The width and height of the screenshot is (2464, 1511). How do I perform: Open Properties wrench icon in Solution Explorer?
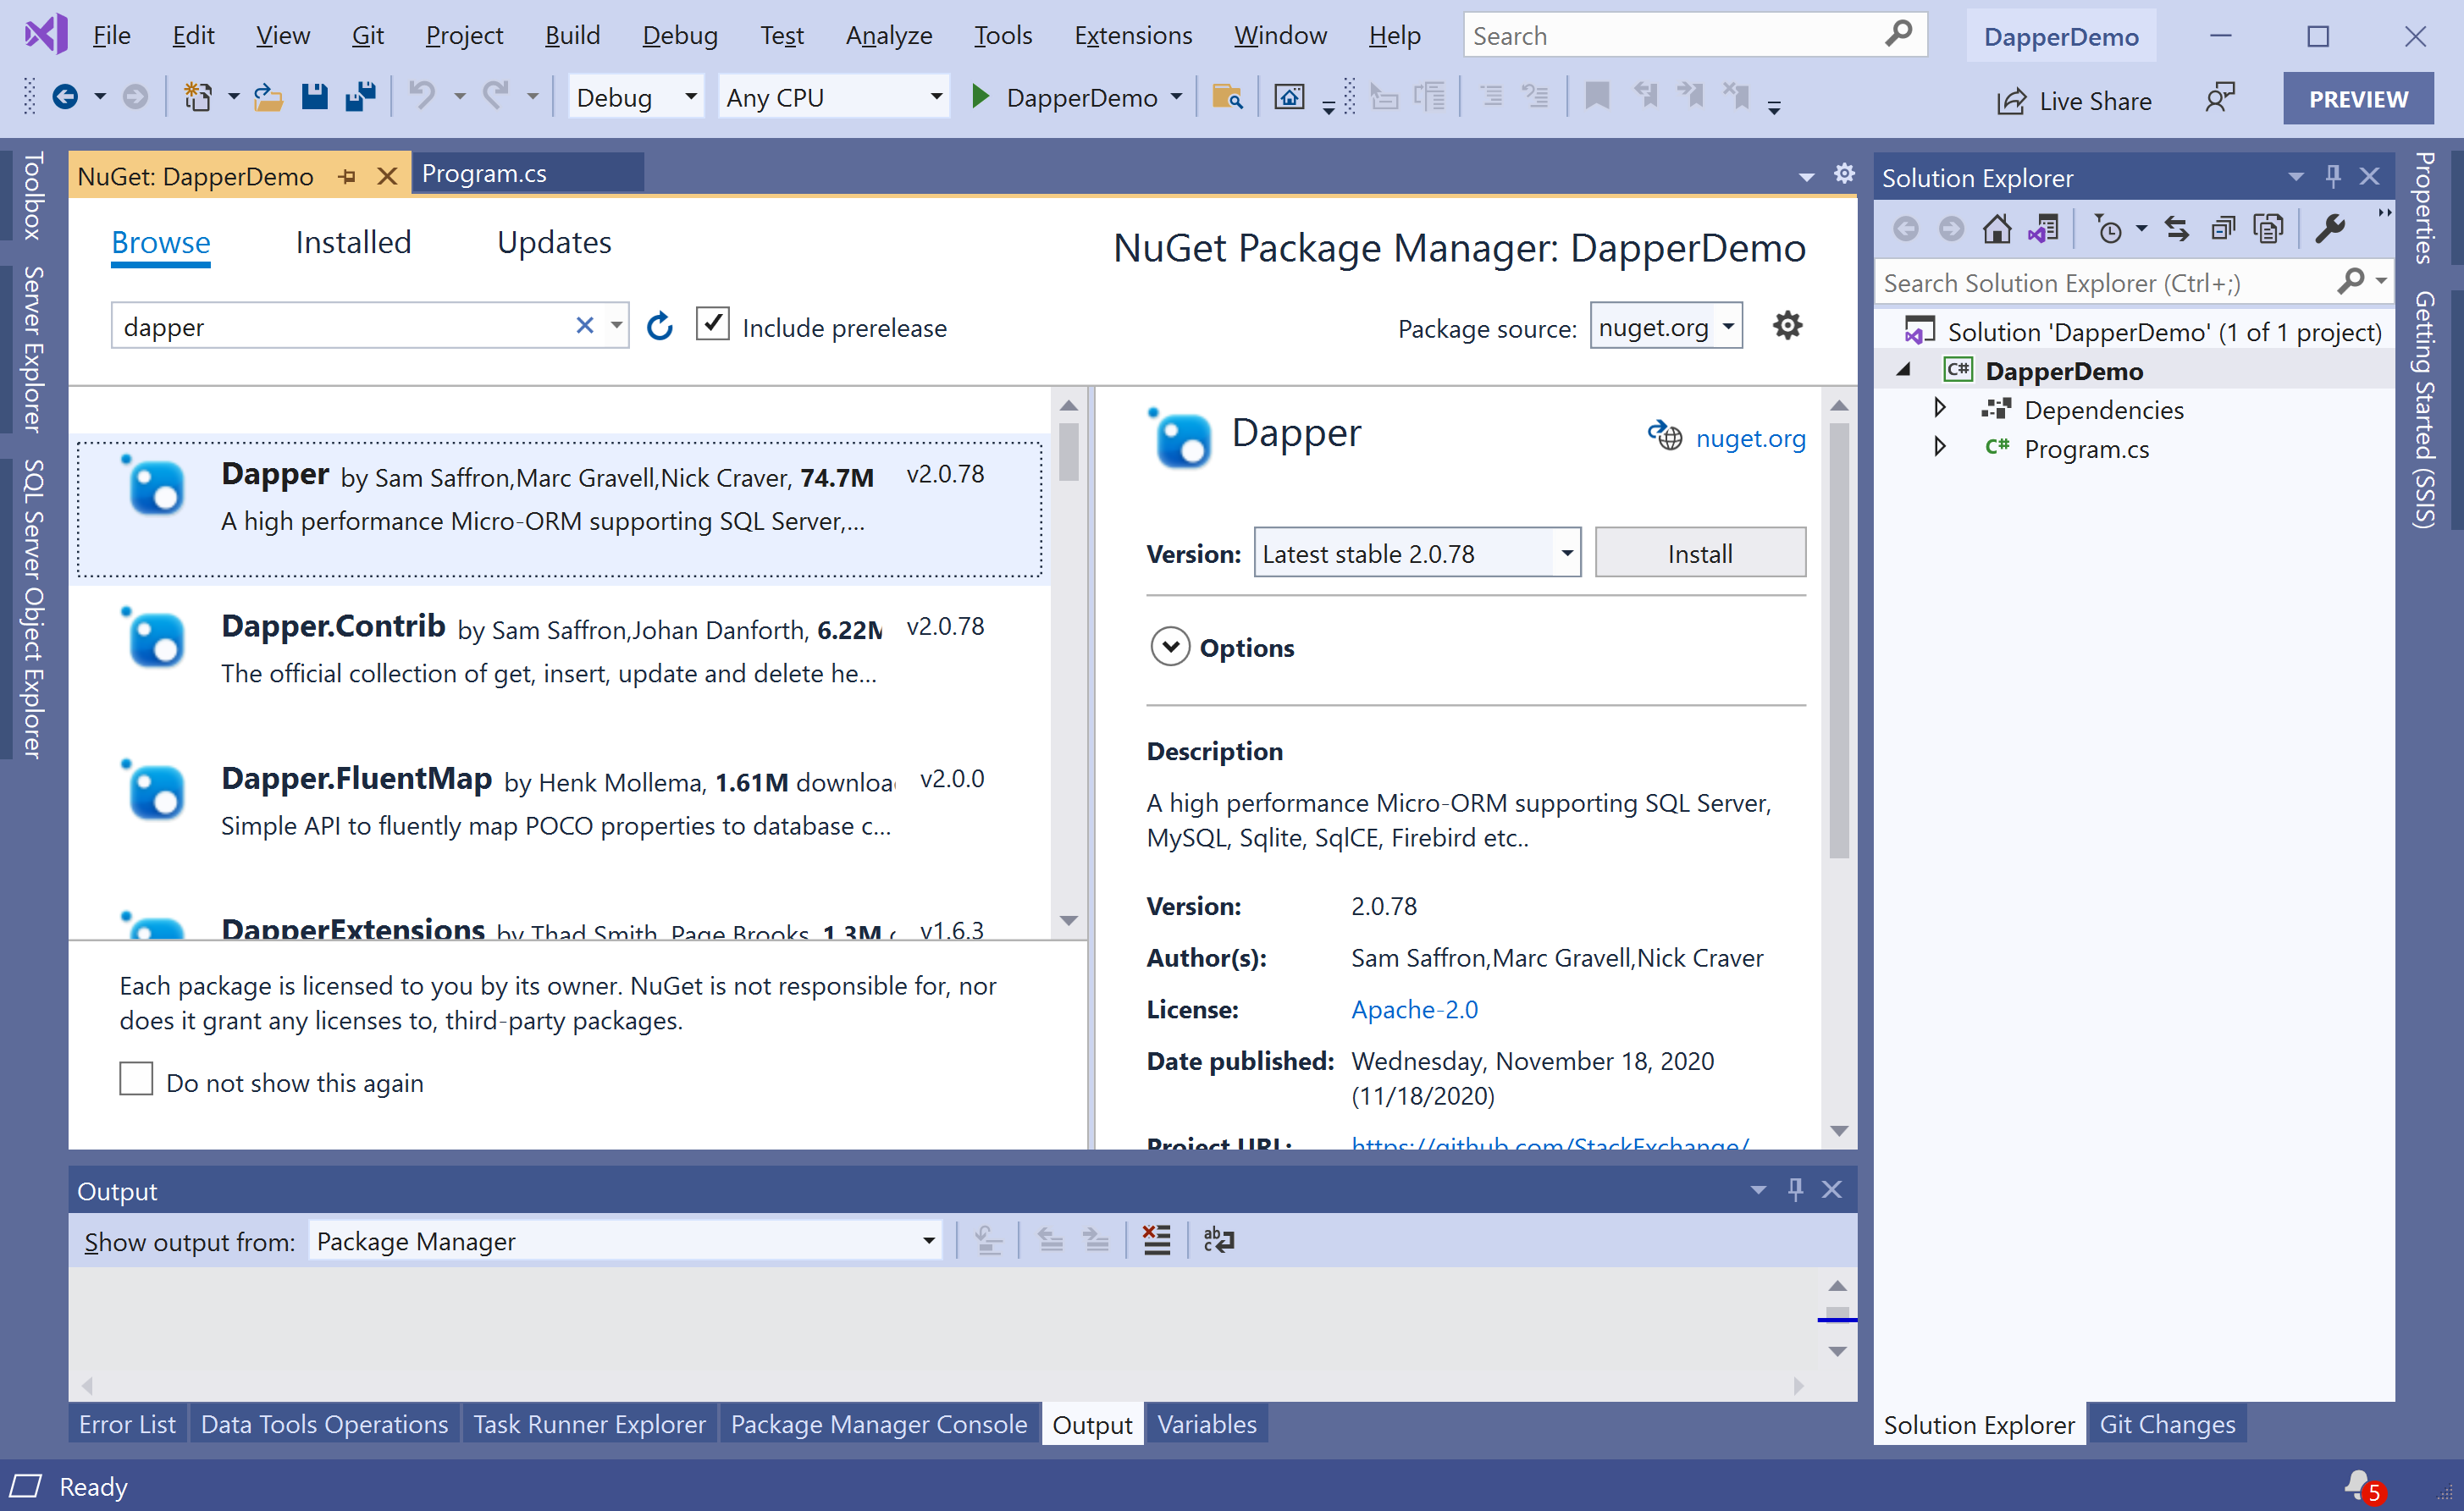pos(2329,229)
